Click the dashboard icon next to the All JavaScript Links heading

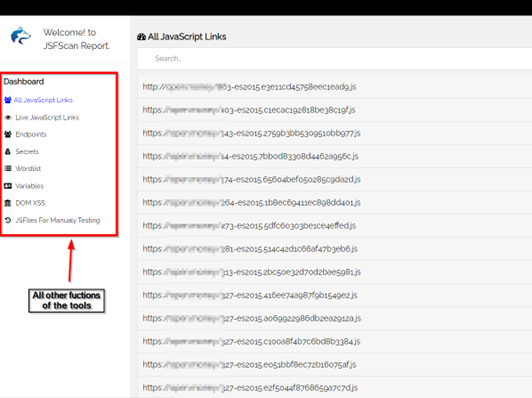point(141,37)
